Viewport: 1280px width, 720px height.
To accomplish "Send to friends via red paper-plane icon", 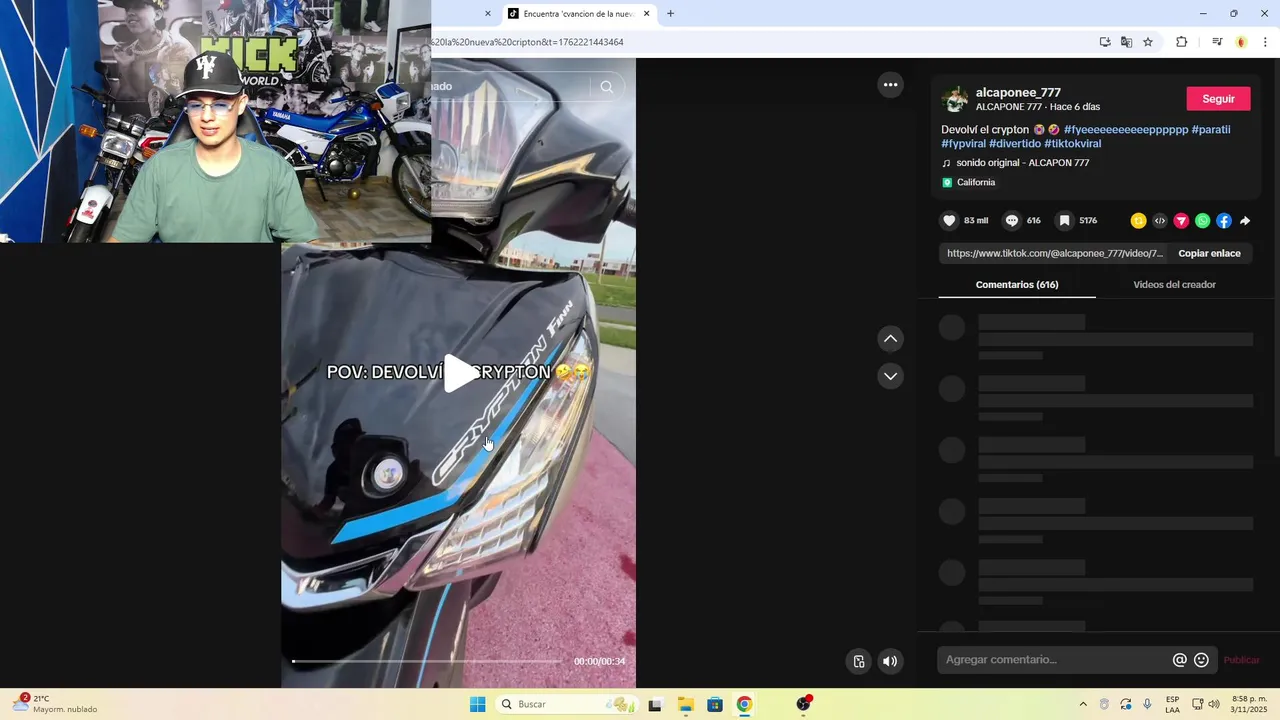I will (x=1181, y=221).
